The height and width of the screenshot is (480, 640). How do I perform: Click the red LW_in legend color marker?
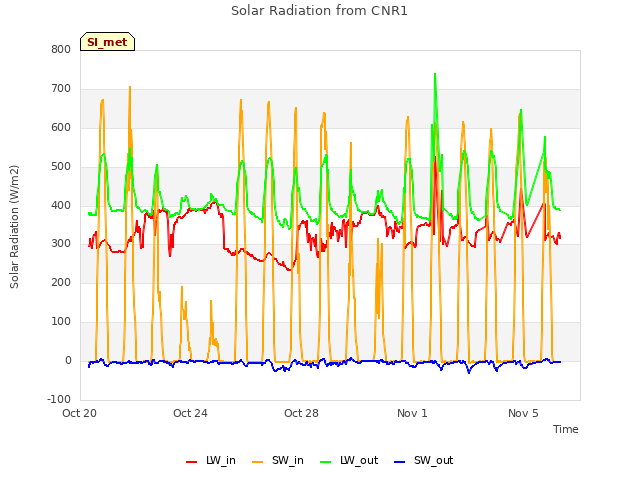click(191, 462)
